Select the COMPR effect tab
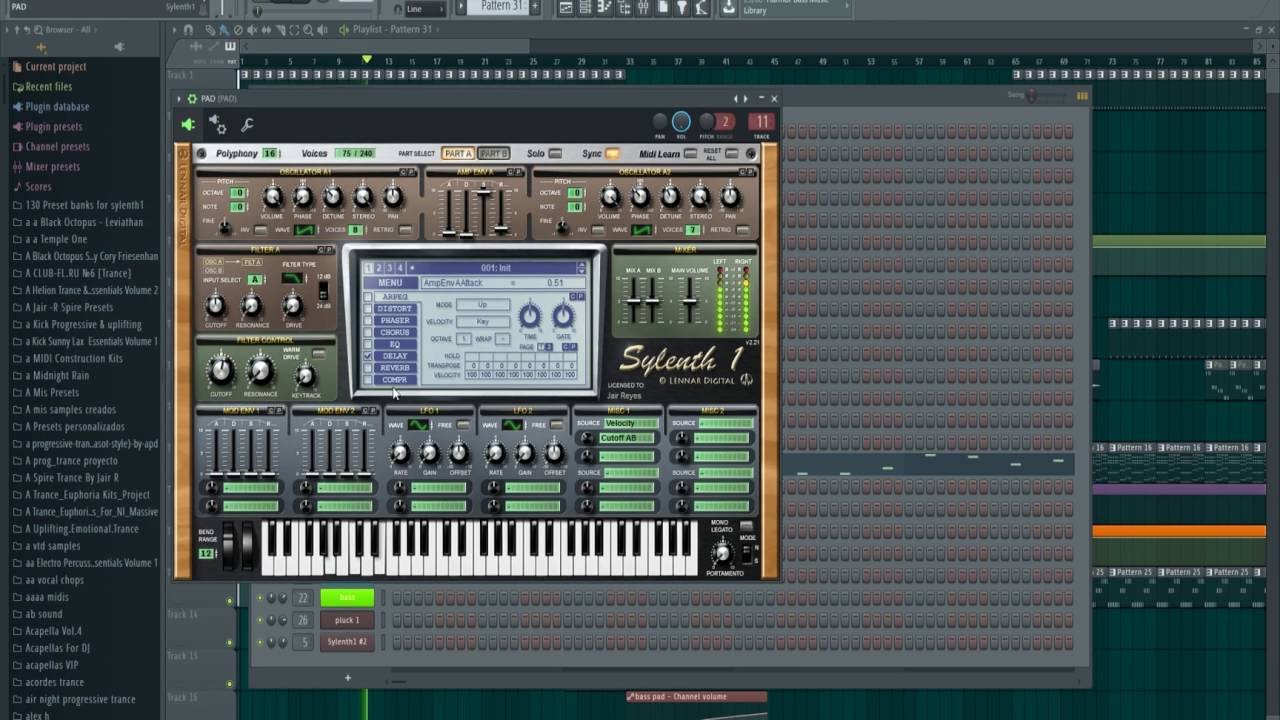1280x720 pixels. pyautogui.click(x=395, y=380)
